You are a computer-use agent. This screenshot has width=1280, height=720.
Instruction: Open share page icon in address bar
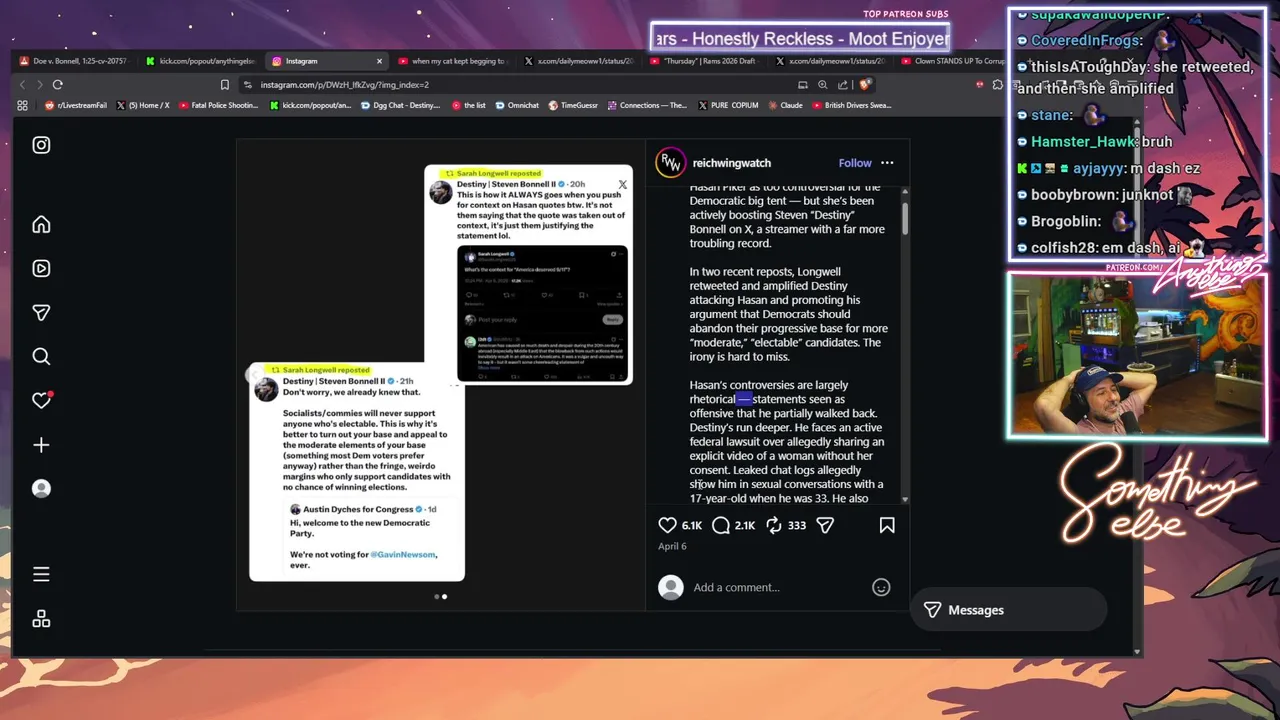point(843,85)
